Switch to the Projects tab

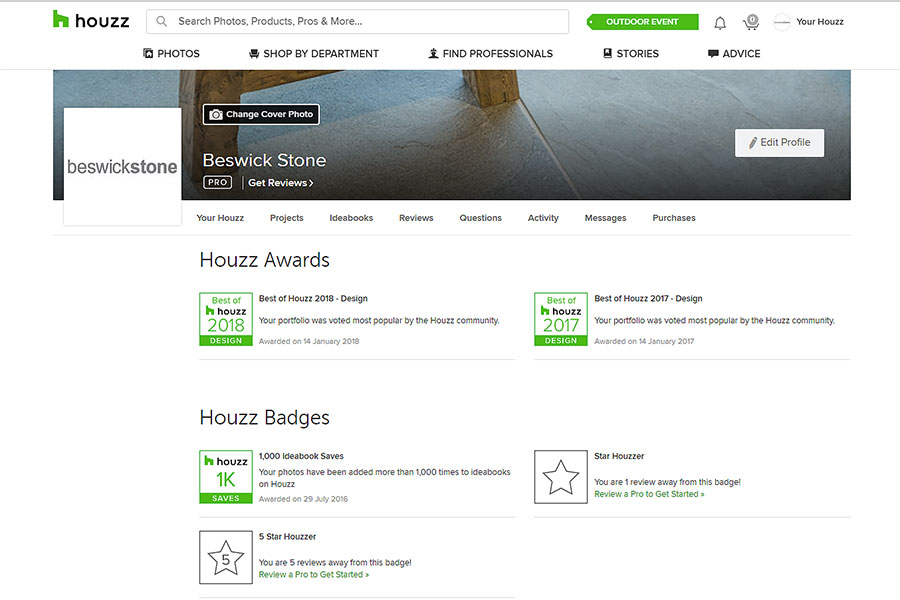(x=286, y=218)
